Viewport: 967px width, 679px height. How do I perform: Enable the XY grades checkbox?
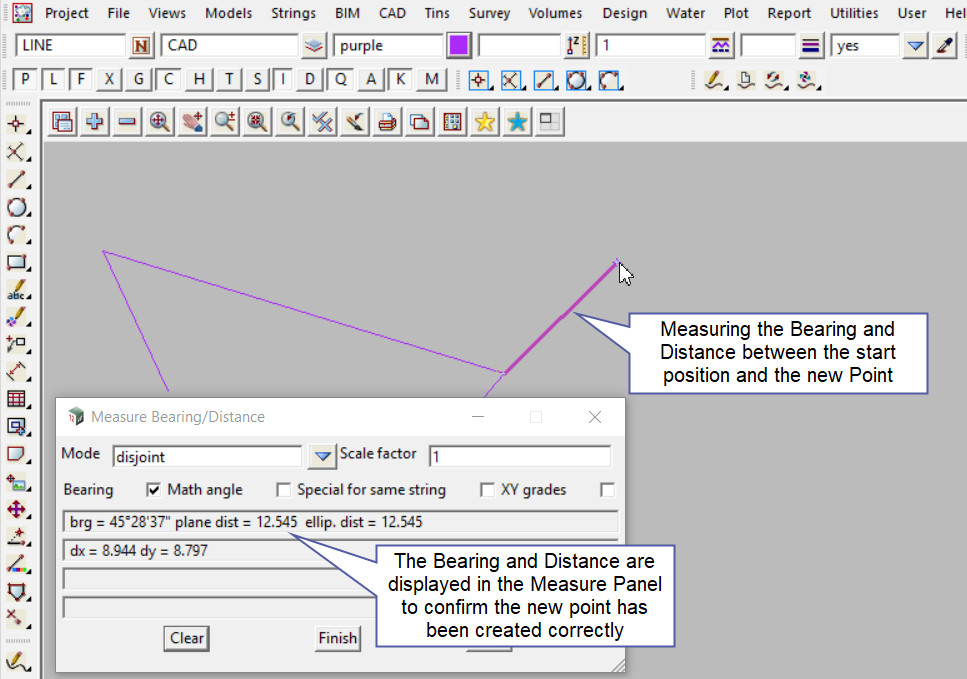pos(487,490)
